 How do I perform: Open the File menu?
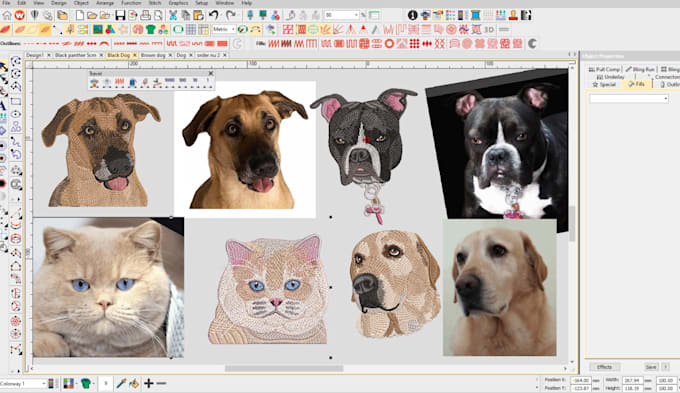pyautogui.click(x=6, y=3)
